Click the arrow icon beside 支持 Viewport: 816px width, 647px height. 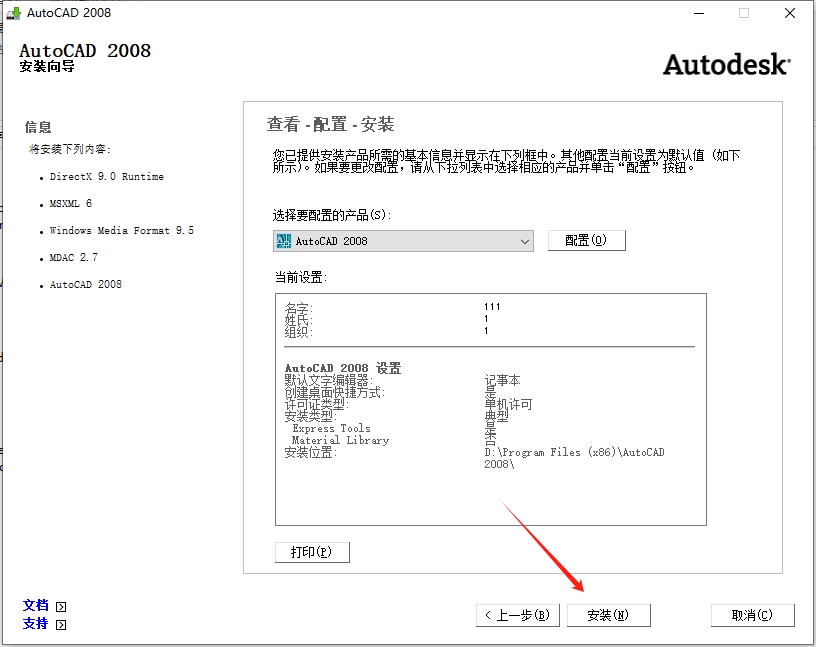59,624
